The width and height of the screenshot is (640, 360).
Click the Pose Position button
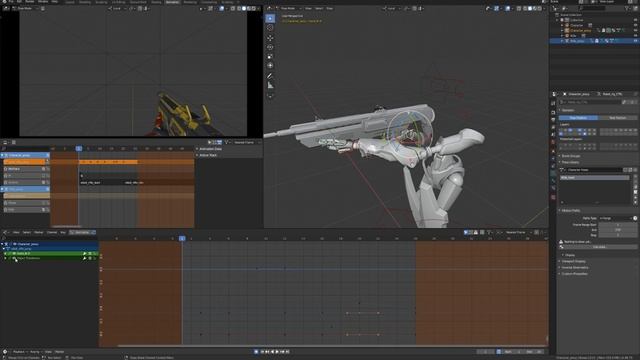[x=578, y=118]
